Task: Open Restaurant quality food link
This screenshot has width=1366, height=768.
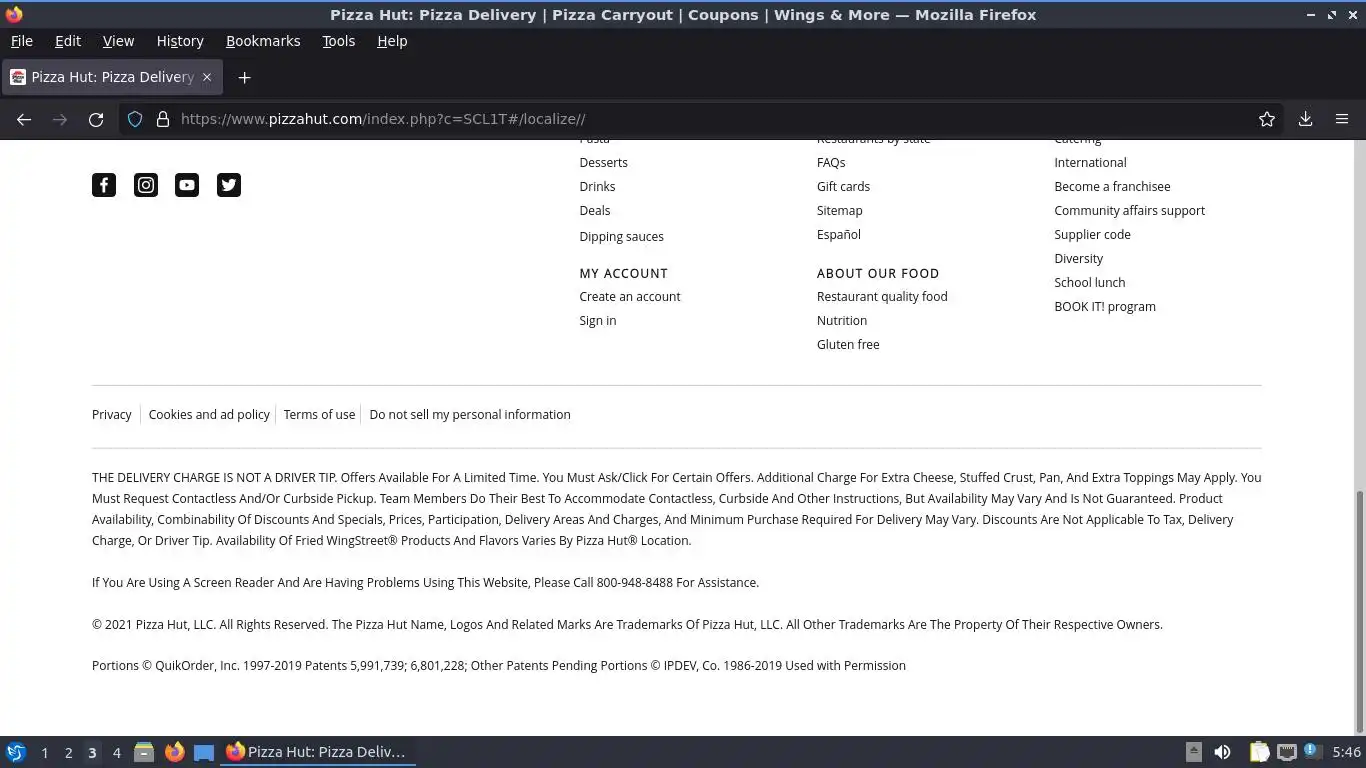Action: (881, 297)
